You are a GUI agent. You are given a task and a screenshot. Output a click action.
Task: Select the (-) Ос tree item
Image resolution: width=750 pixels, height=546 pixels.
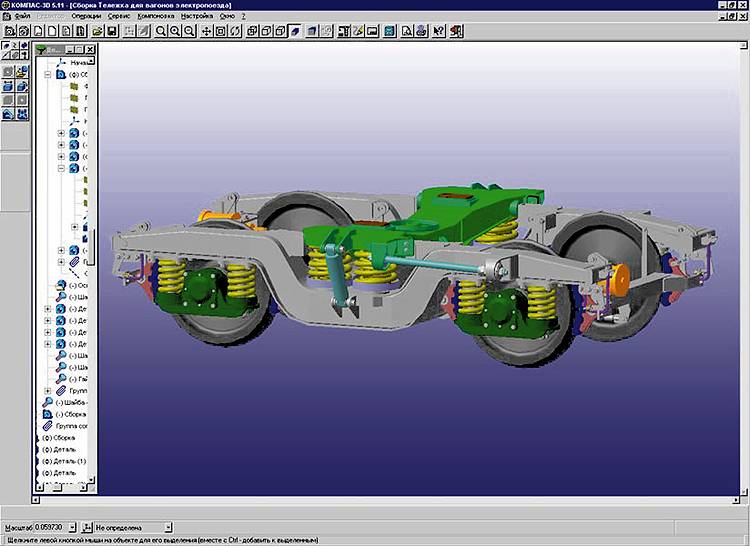[x=78, y=285]
